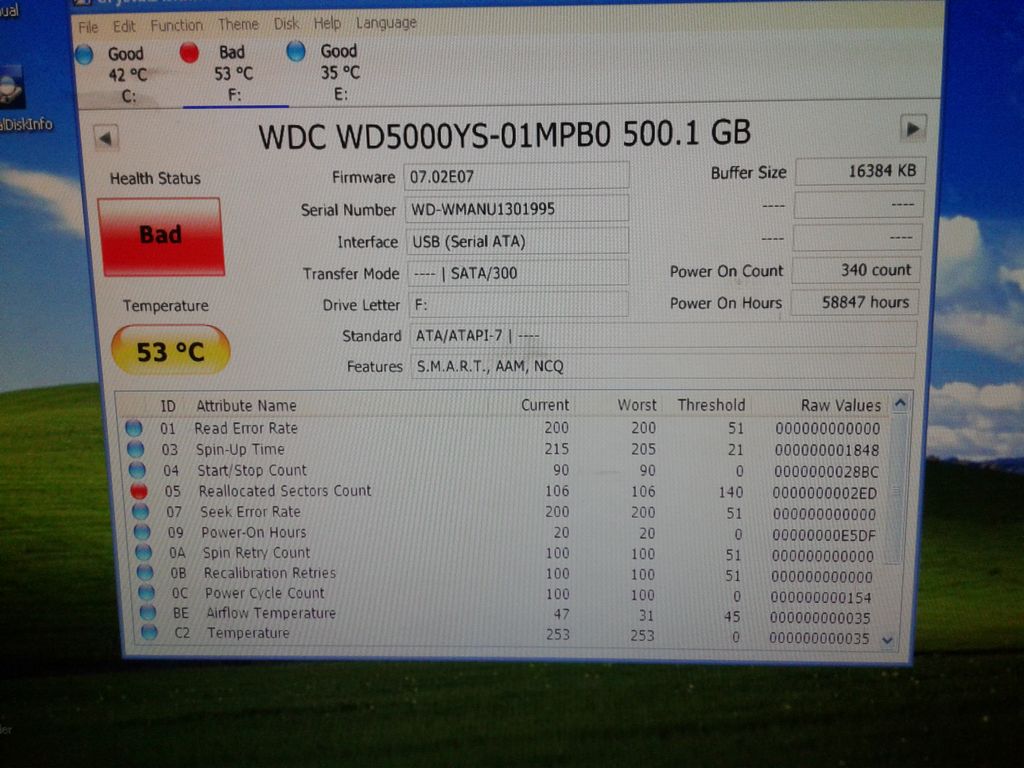Select the Read Error Rate attribute name
This screenshot has height=768, width=1024.
(246, 428)
